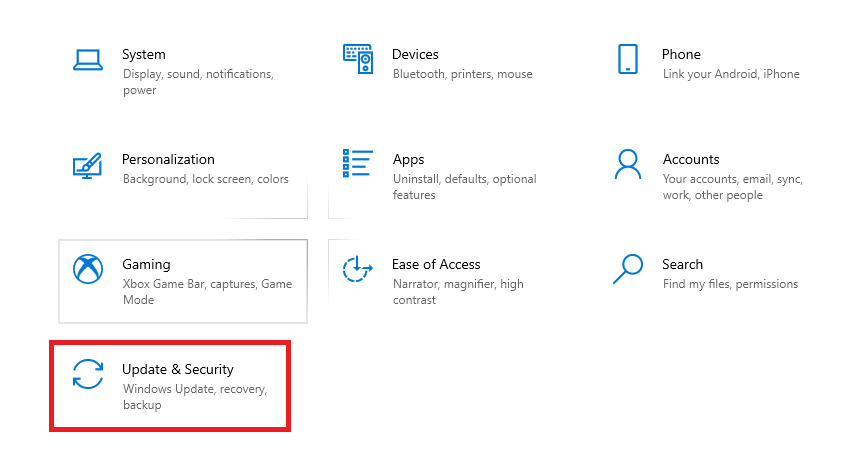Click the Gaming Xbox icon
Image resolution: width=862 pixels, height=449 pixels.
click(x=88, y=269)
